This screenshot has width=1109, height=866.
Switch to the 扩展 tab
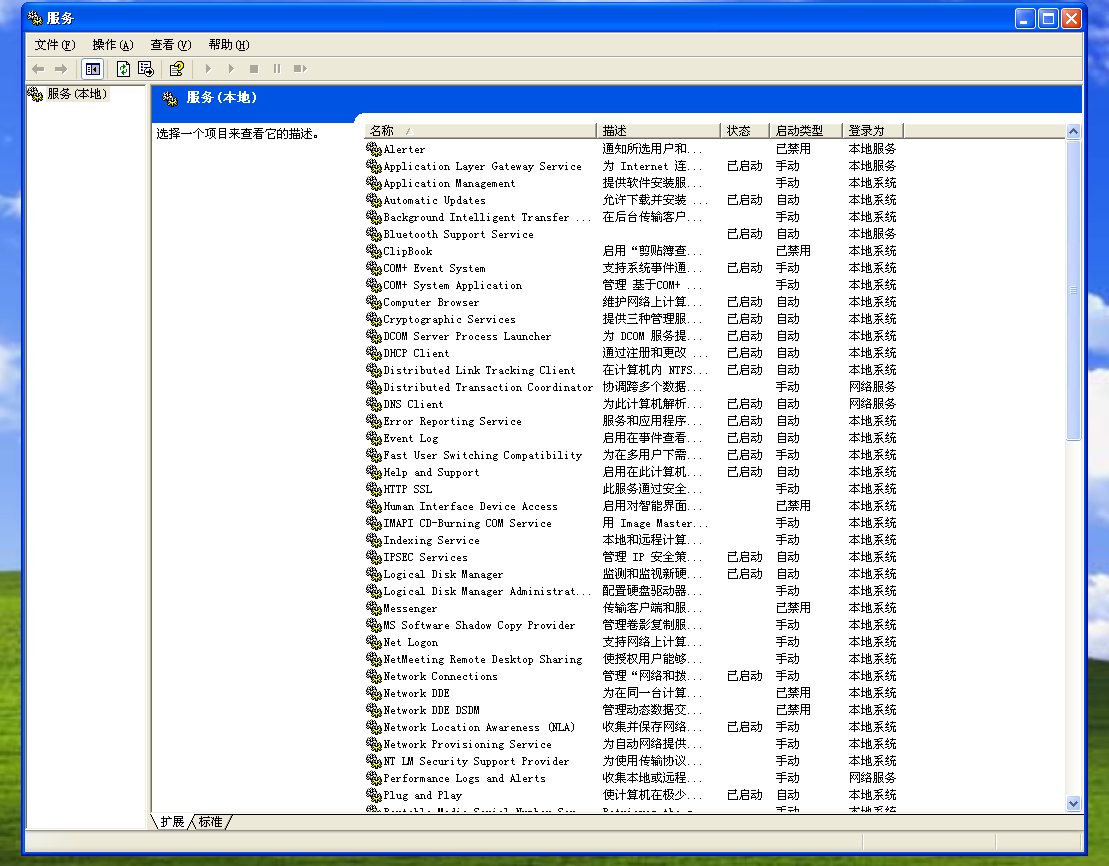point(172,821)
